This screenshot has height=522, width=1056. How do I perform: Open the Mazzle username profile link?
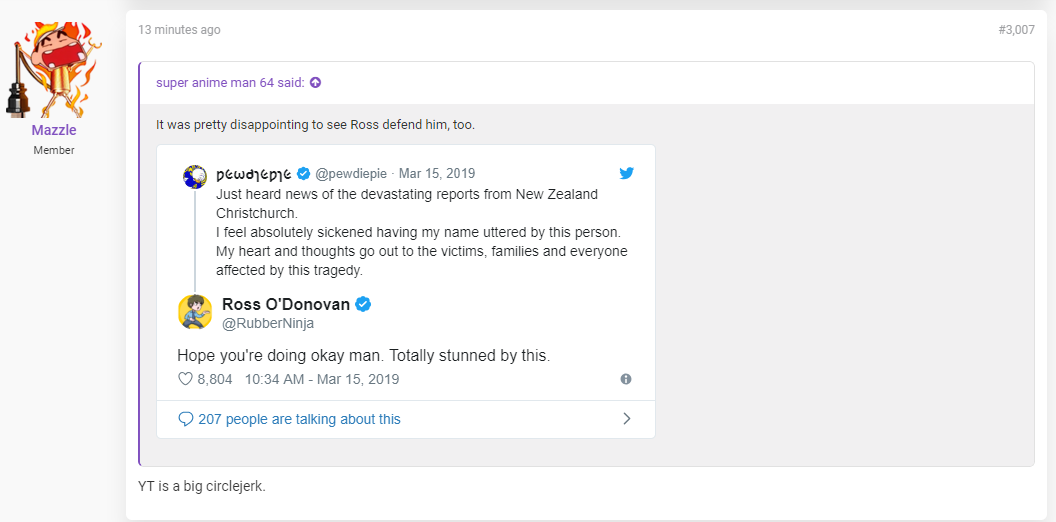[x=54, y=130]
